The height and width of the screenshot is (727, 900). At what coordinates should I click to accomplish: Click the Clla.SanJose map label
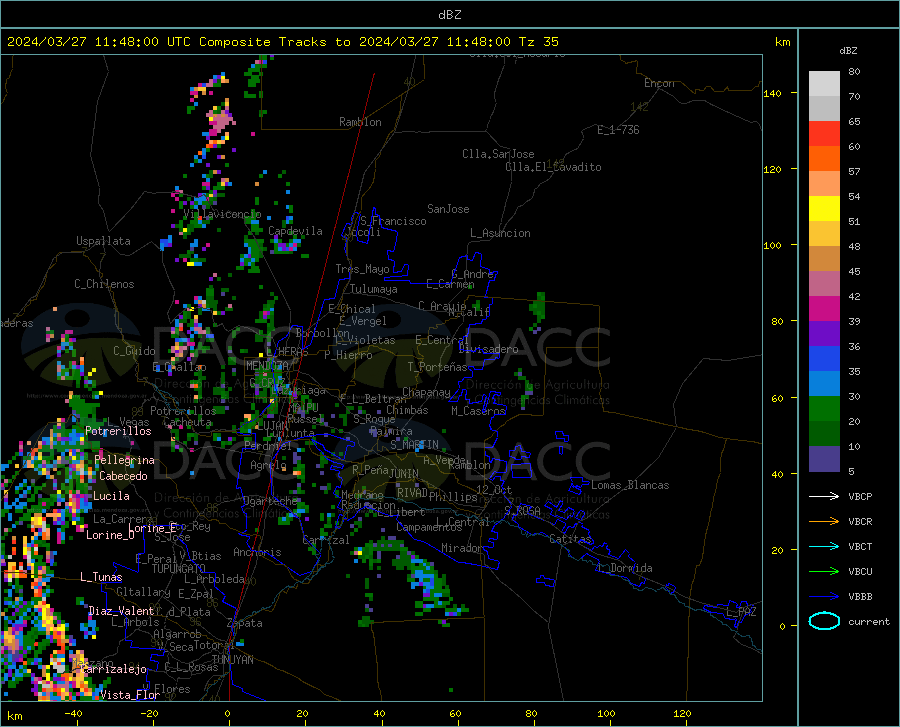pyautogui.click(x=498, y=154)
